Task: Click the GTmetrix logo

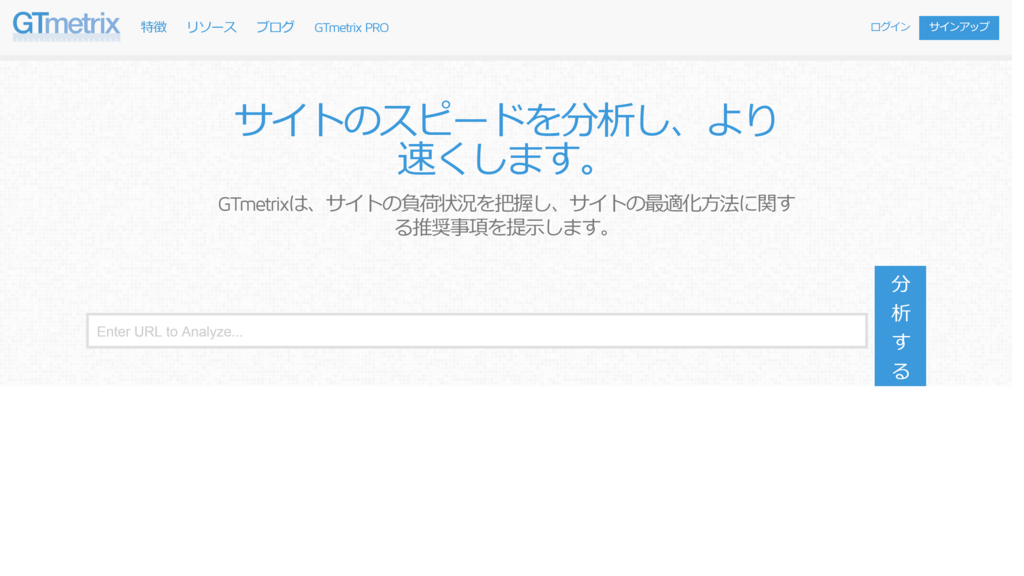Action: (67, 26)
